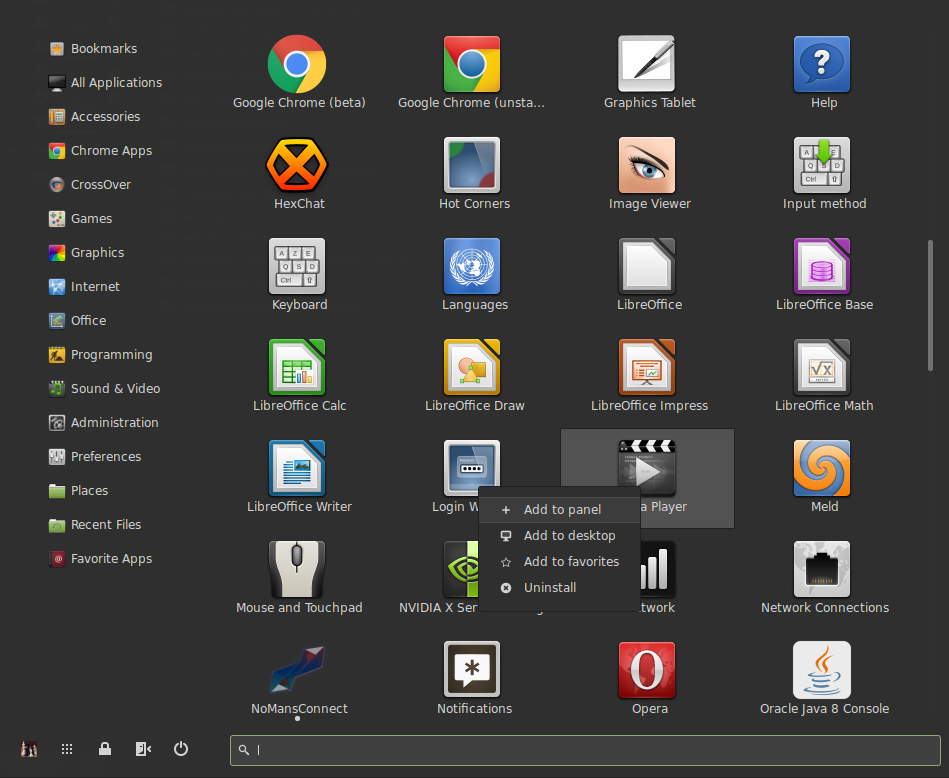Choose Uninstall from context menu
This screenshot has width=949, height=778.
point(559,588)
